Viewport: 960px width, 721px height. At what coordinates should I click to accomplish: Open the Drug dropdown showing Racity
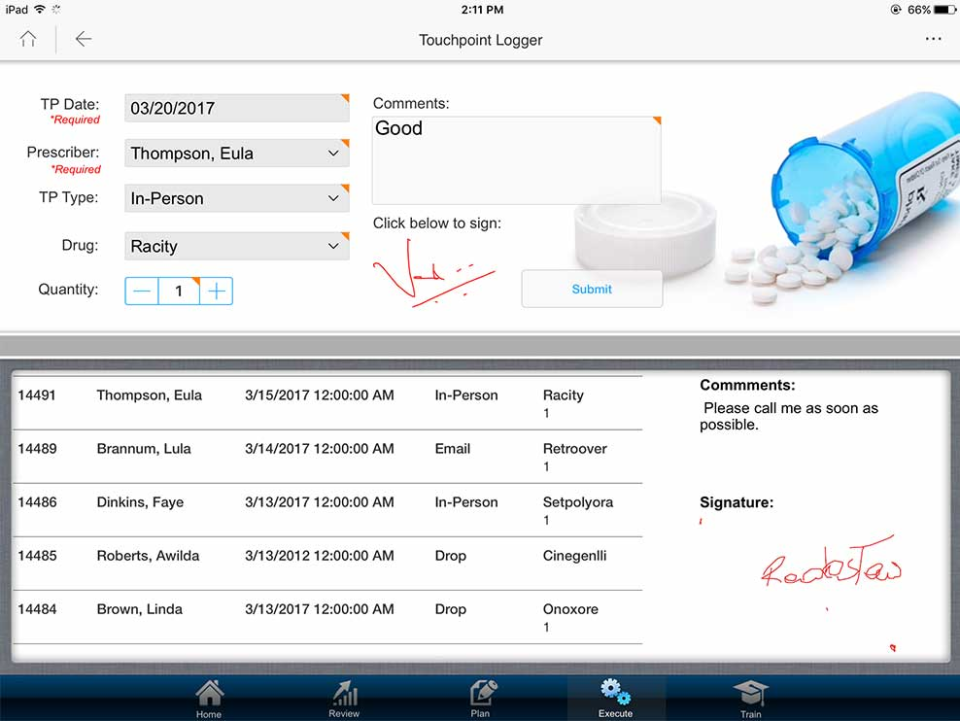click(236, 245)
